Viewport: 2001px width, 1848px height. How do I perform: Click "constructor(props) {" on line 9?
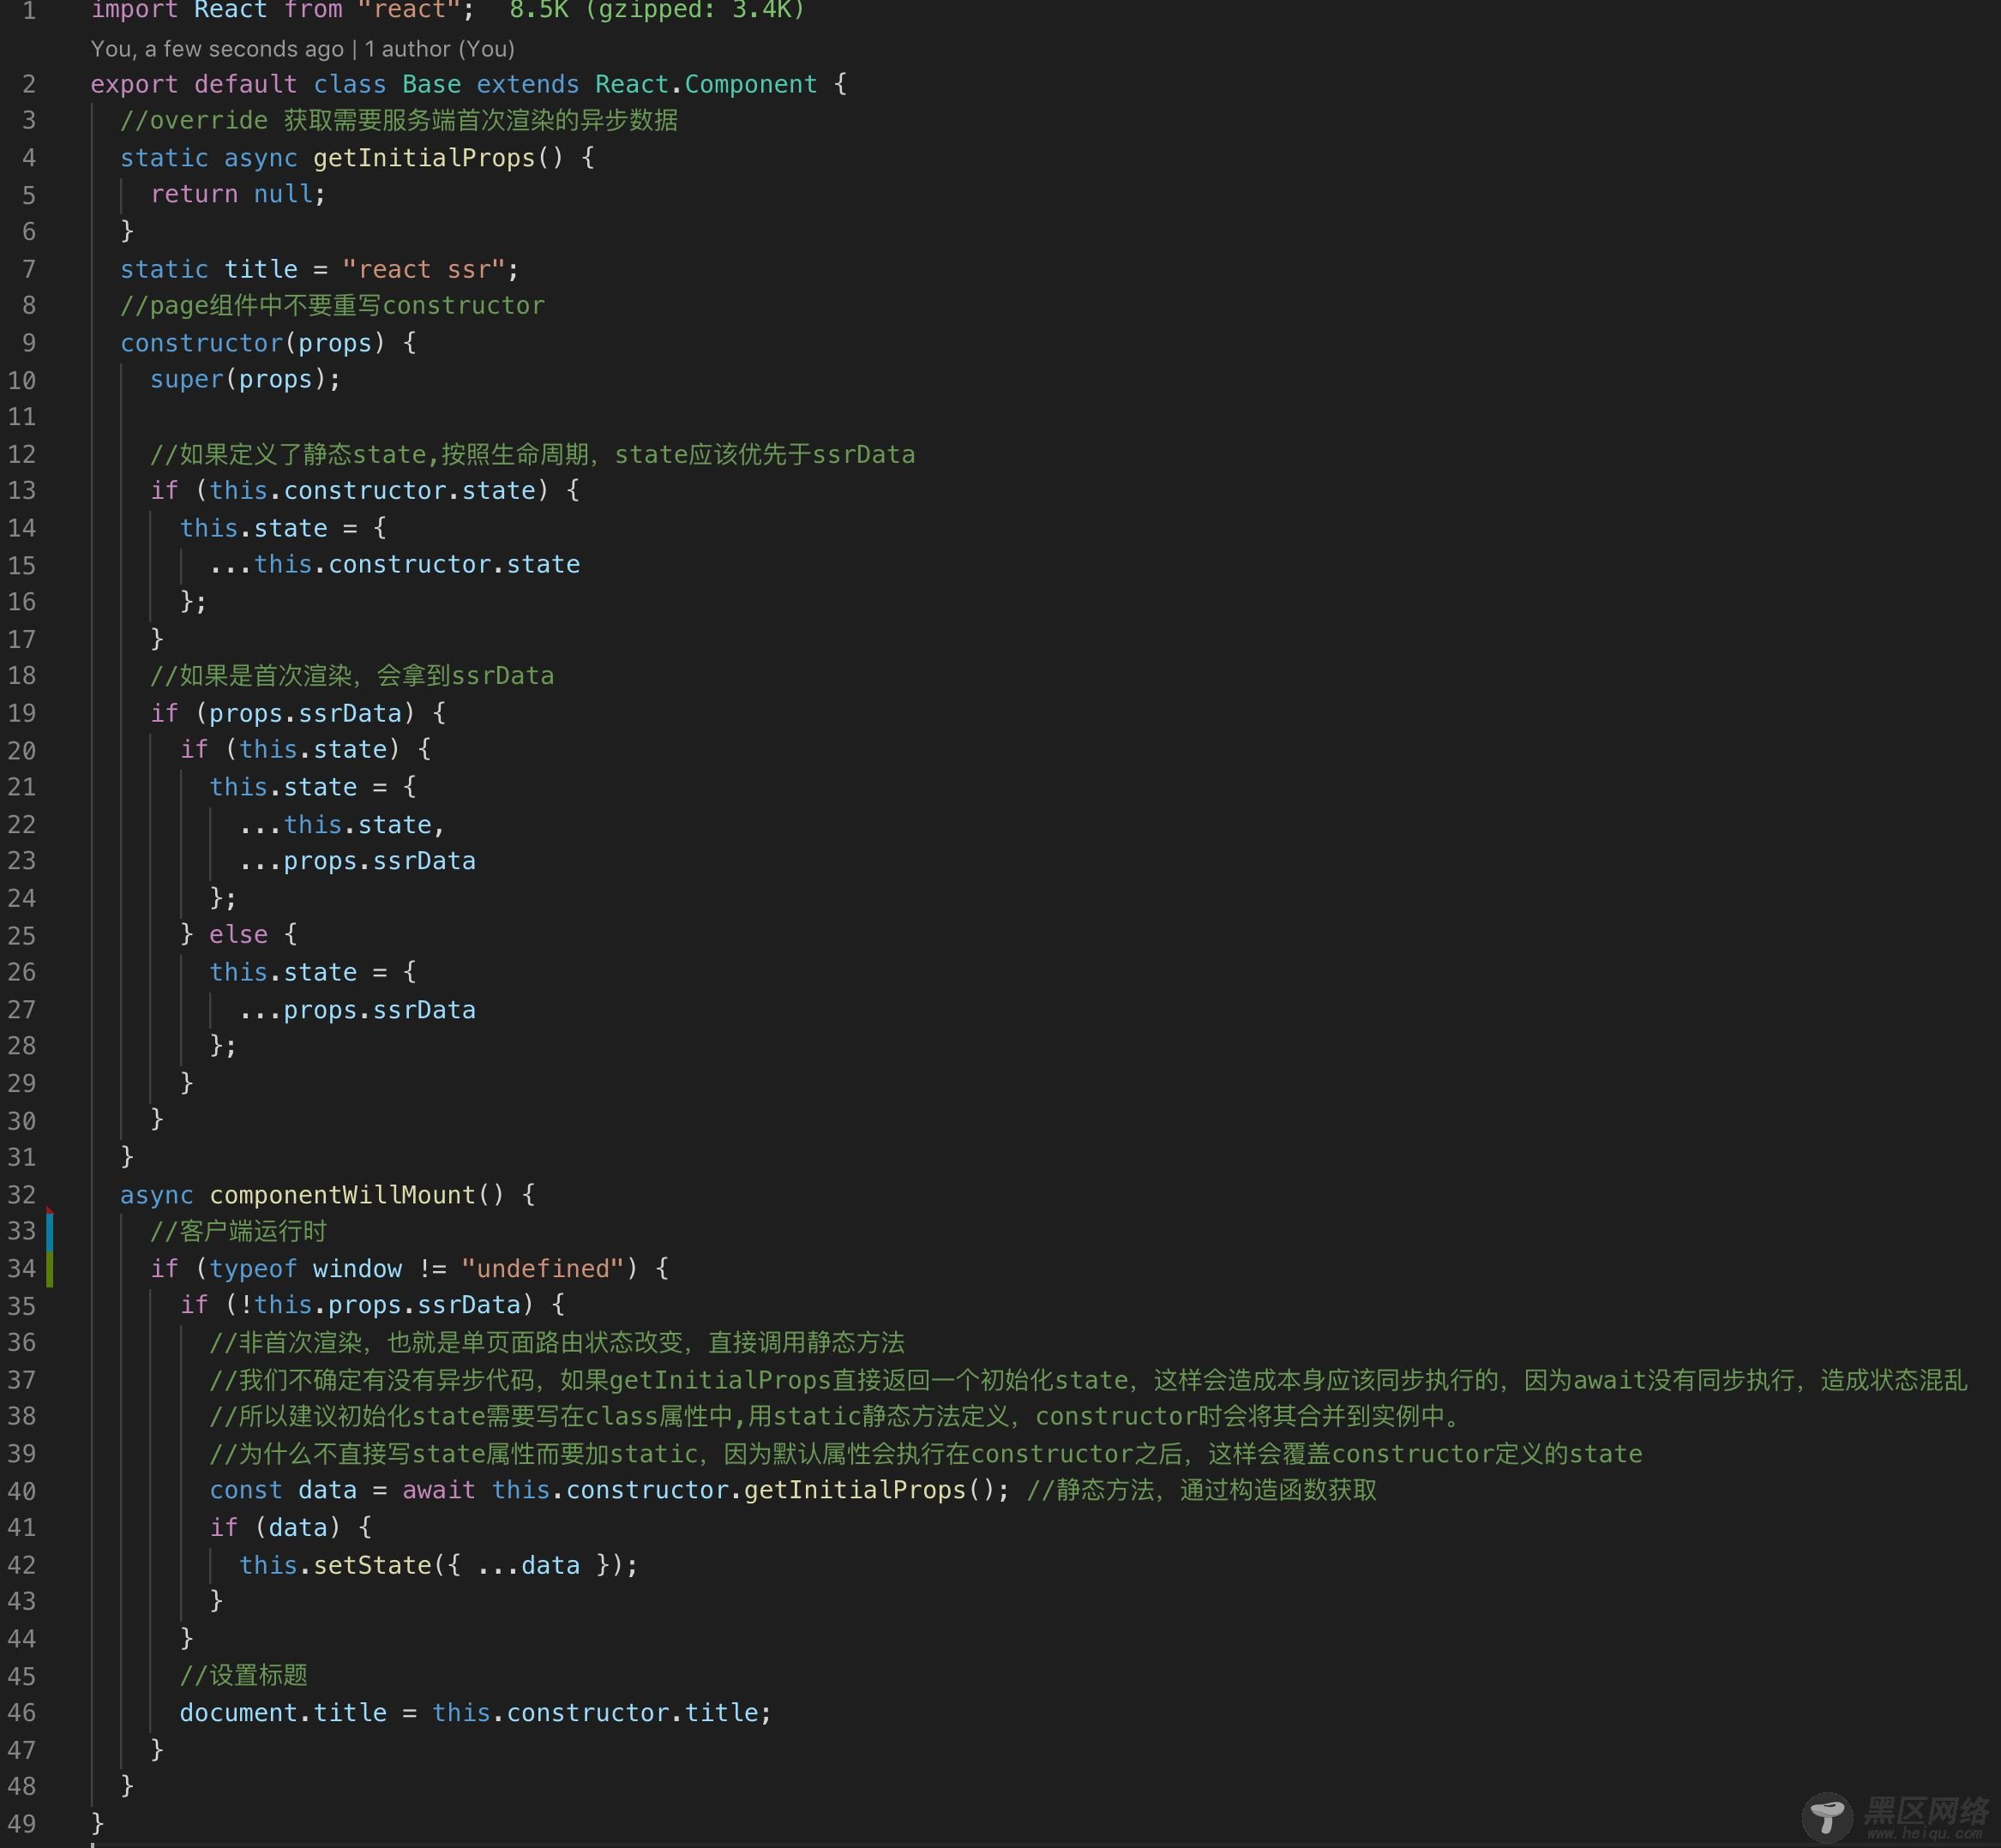click(268, 343)
